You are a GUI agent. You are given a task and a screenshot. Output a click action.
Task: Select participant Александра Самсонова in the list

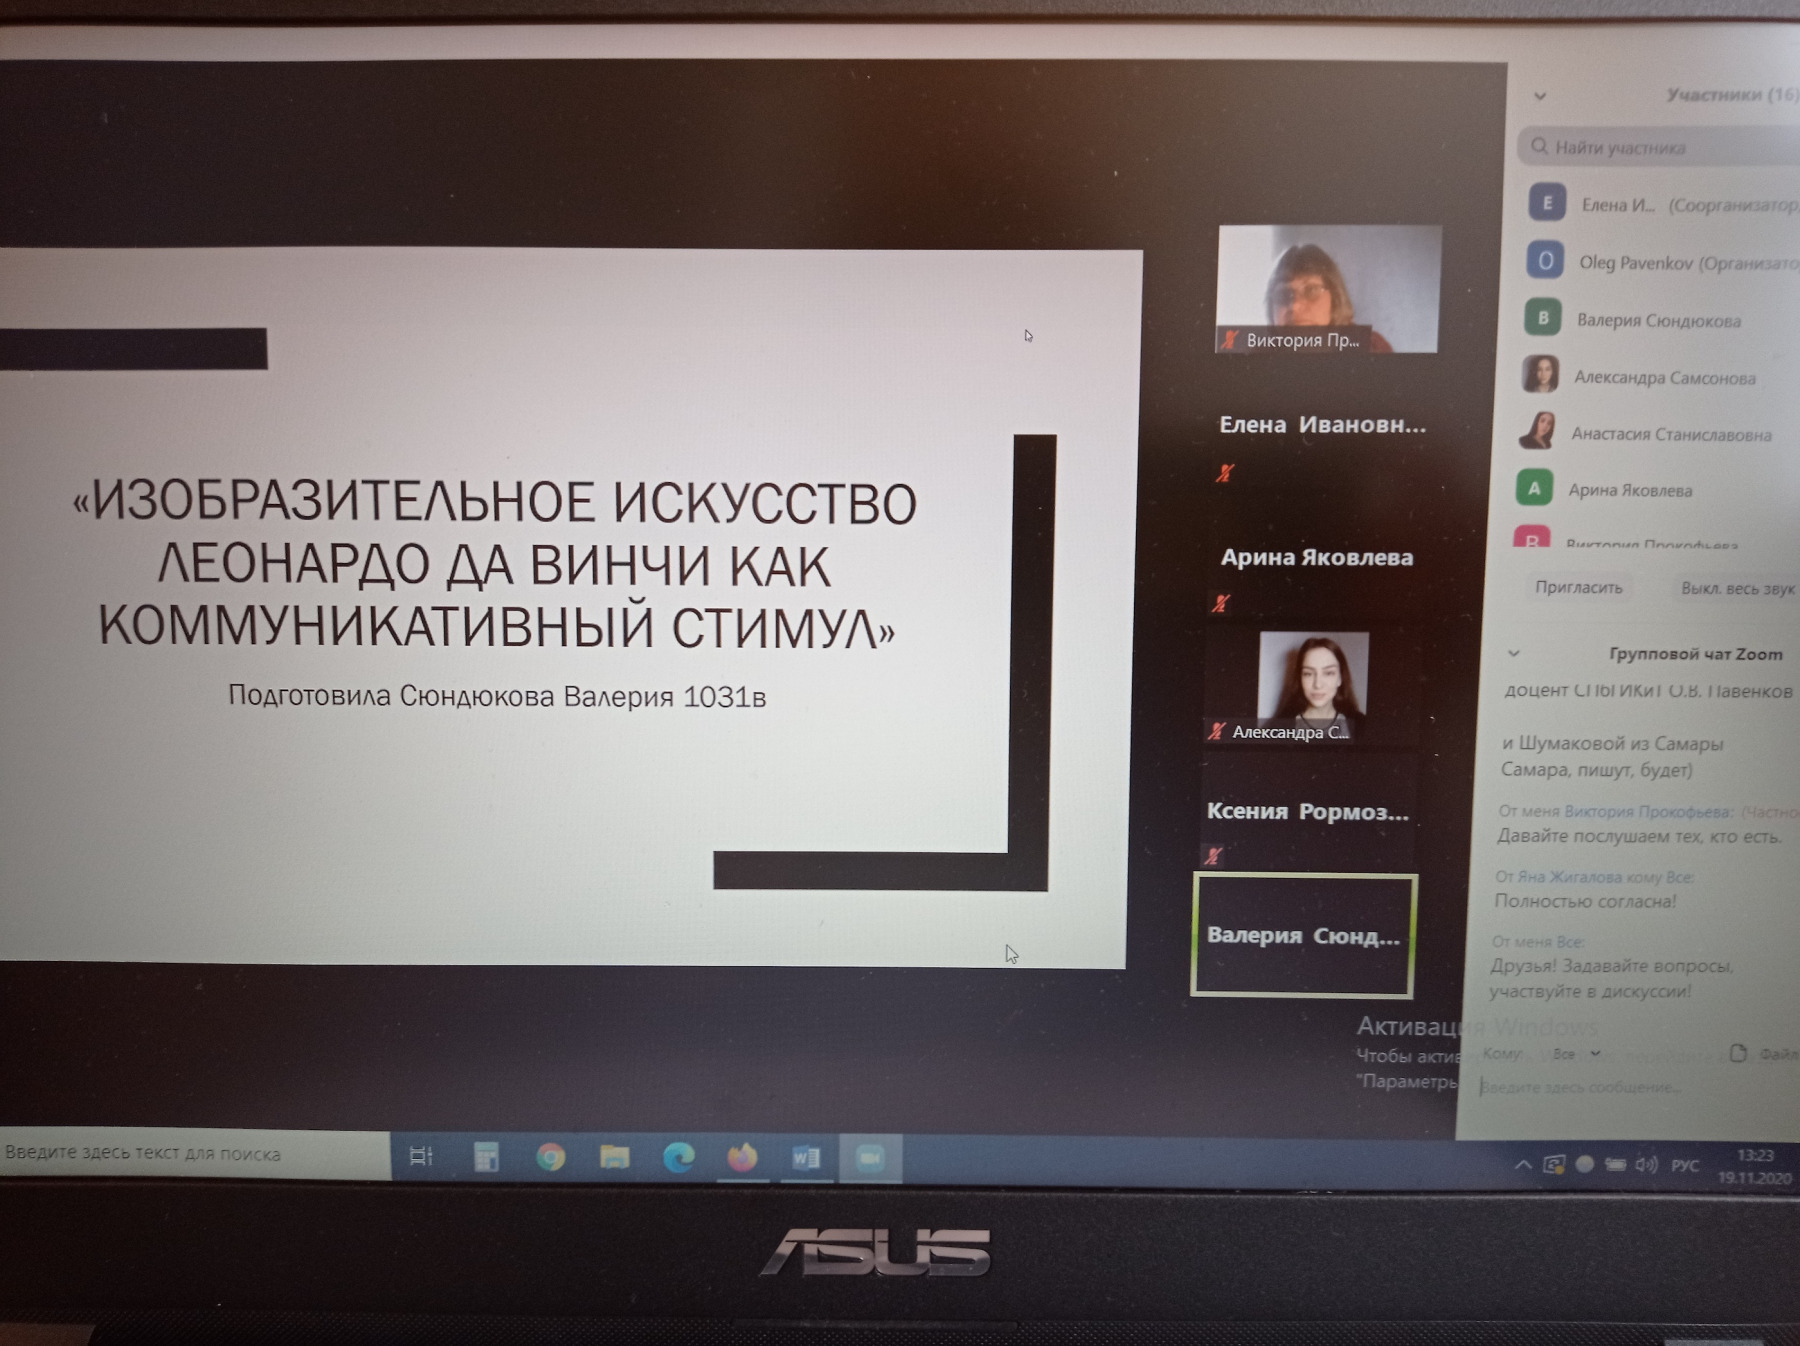tap(1660, 376)
